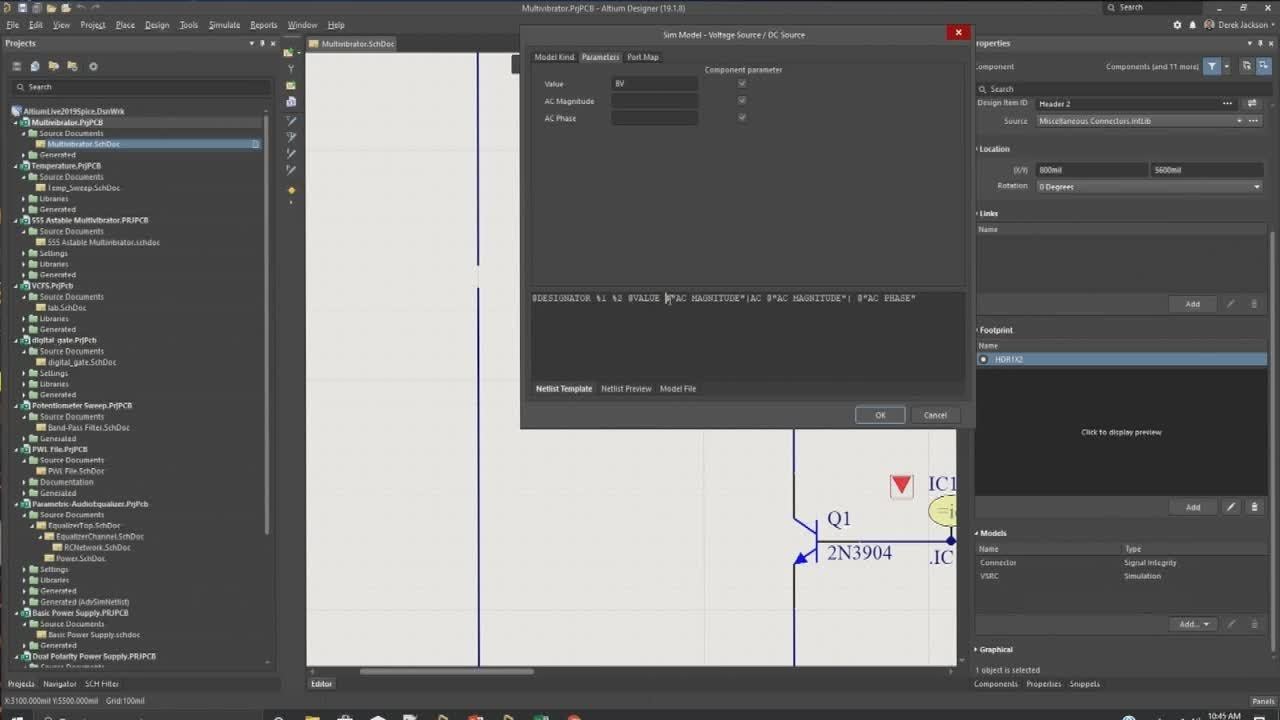
Task: Click the document icon on Multivibrator.SchDoc row
Action: (x=256, y=144)
